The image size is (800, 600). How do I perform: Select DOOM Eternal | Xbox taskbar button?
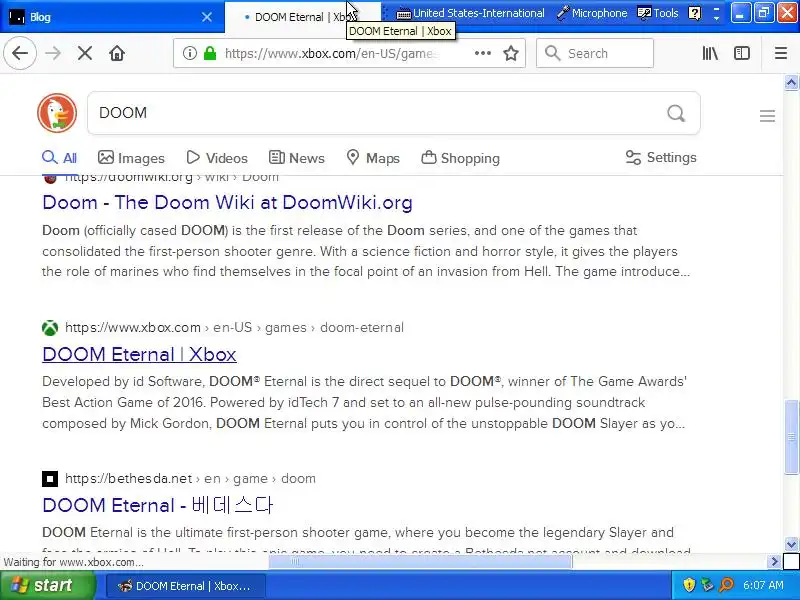click(x=185, y=586)
